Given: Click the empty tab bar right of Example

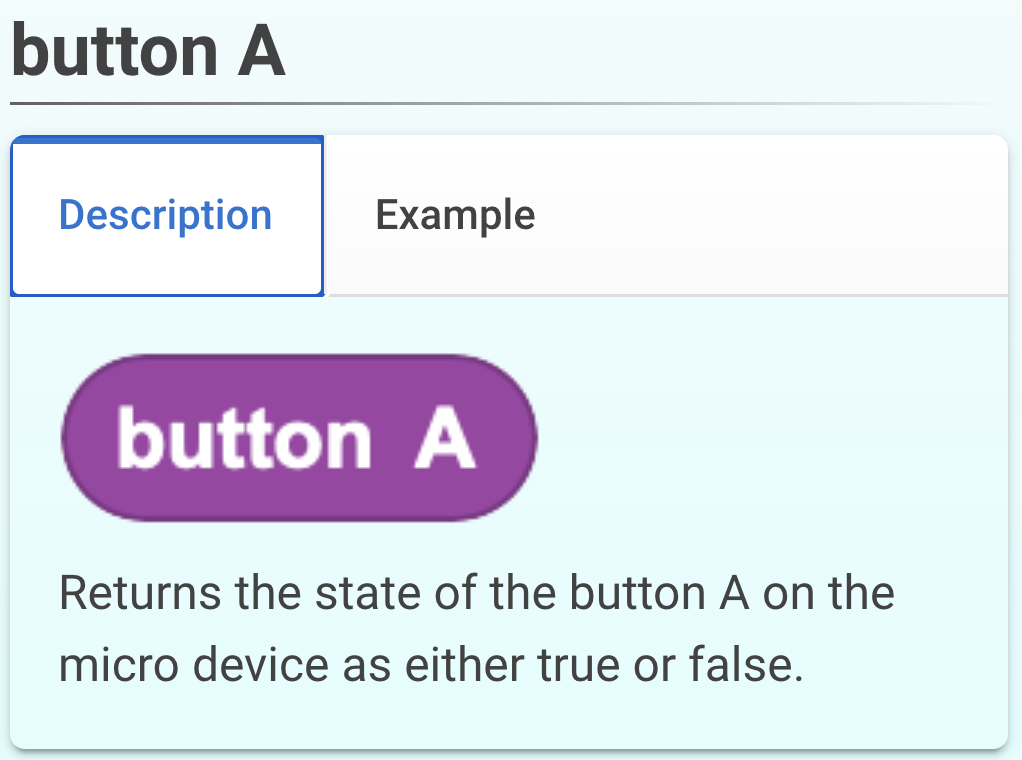Looking at the screenshot, I should click(x=770, y=216).
